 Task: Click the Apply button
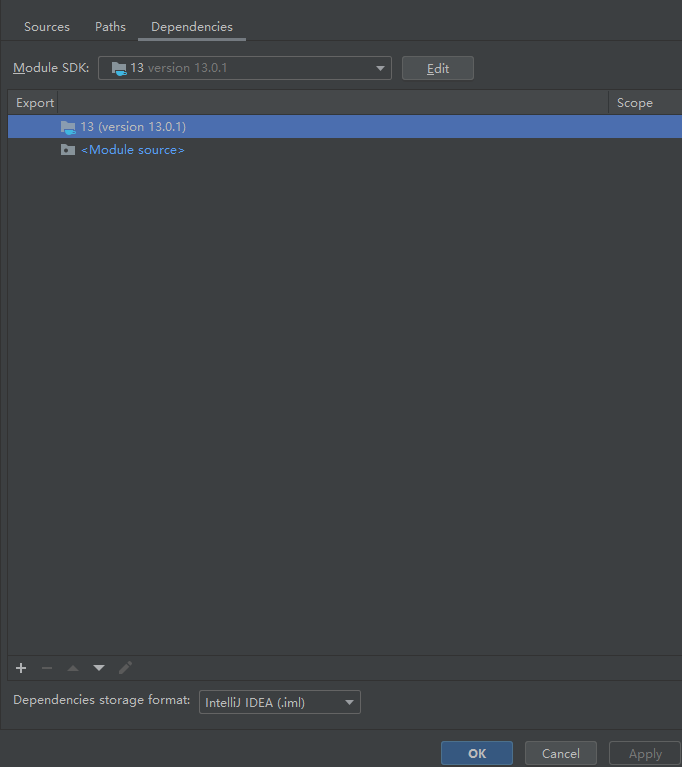tap(645, 754)
